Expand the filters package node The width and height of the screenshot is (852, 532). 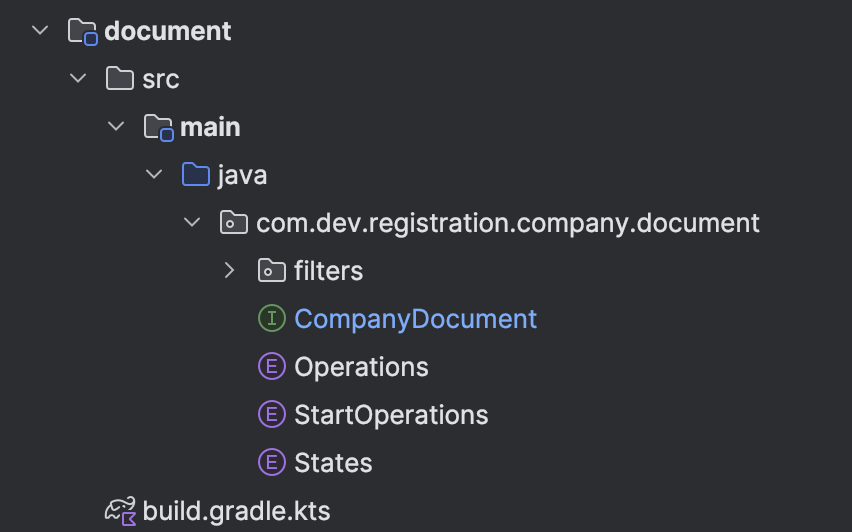click(x=229, y=271)
